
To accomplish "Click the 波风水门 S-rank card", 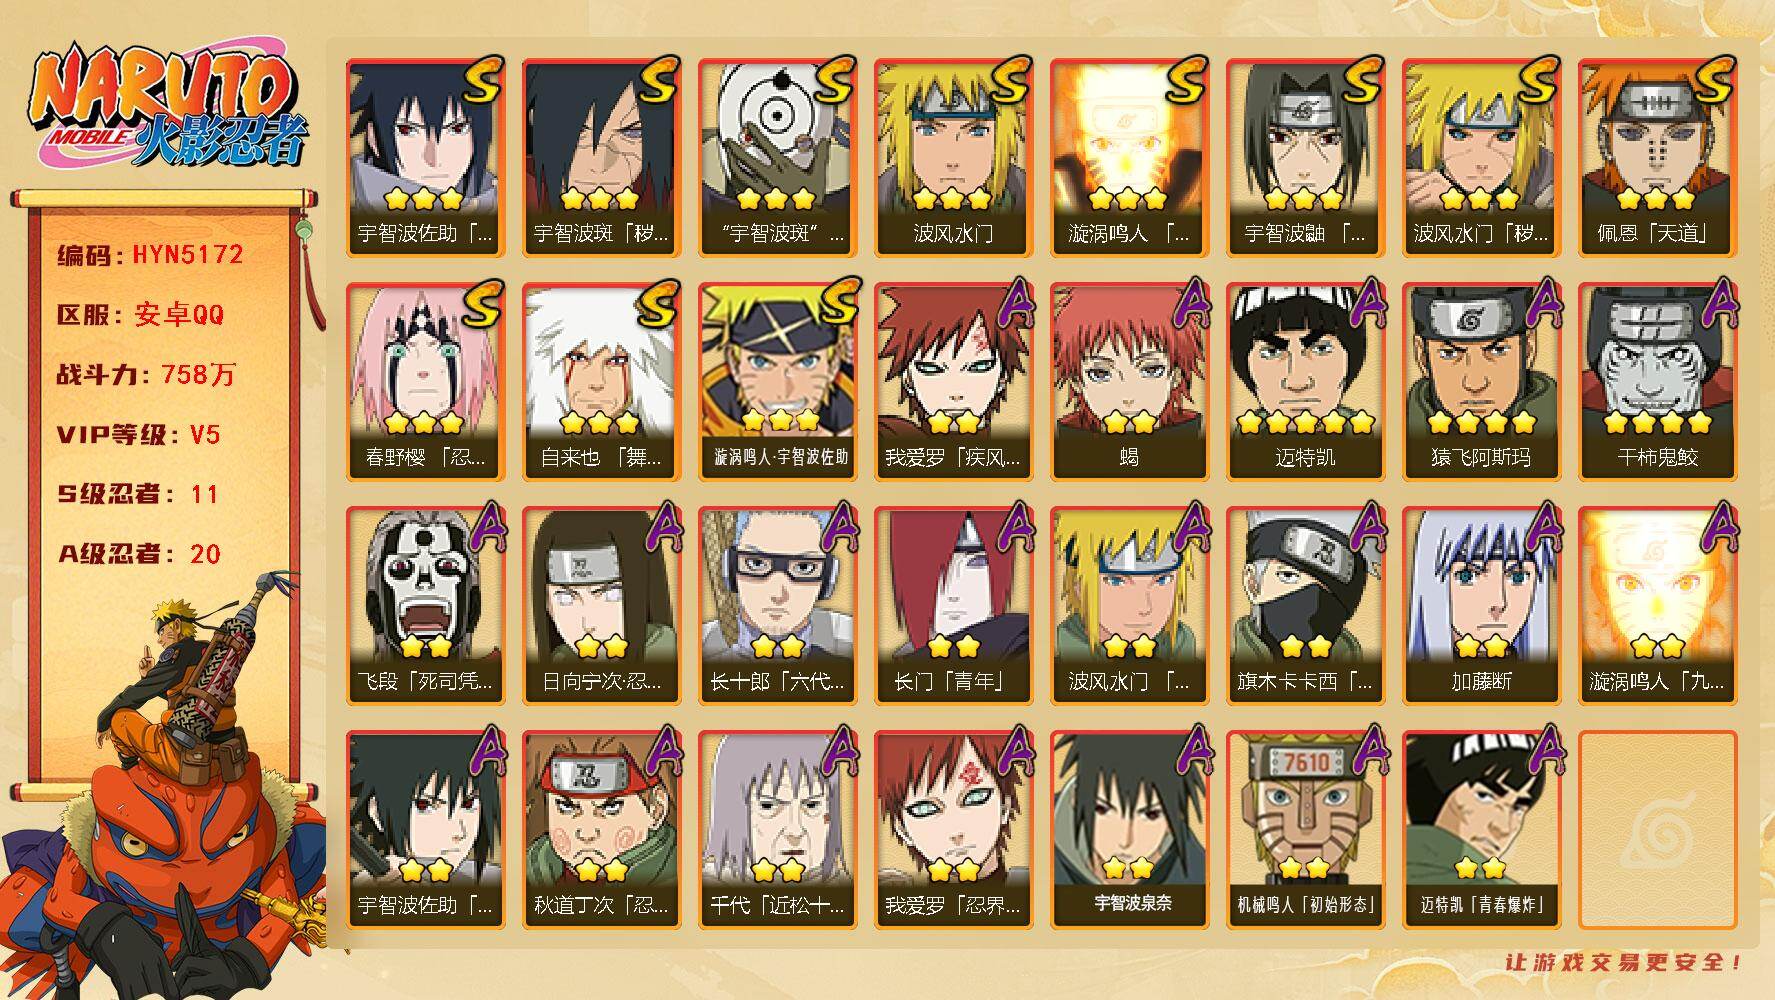I will coord(953,158).
